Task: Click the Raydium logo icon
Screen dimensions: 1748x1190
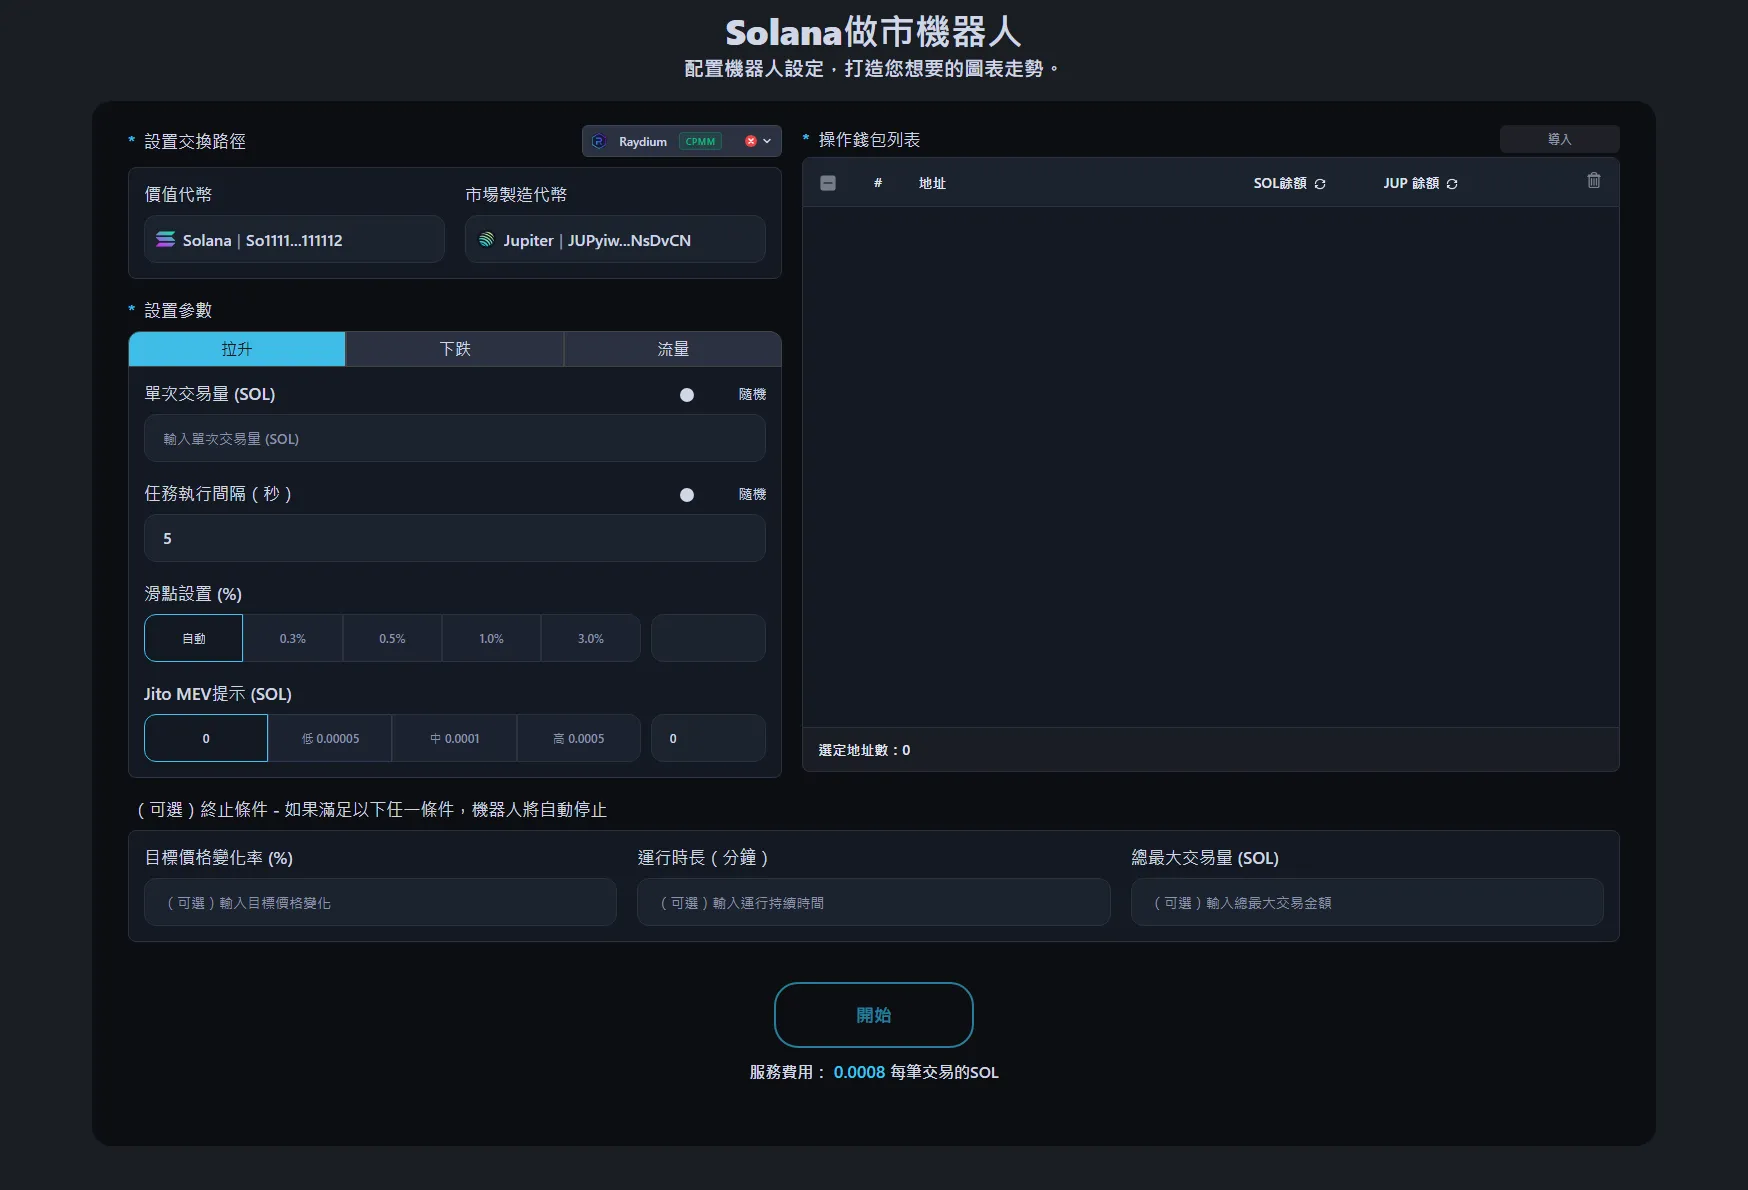Action: [x=599, y=141]
